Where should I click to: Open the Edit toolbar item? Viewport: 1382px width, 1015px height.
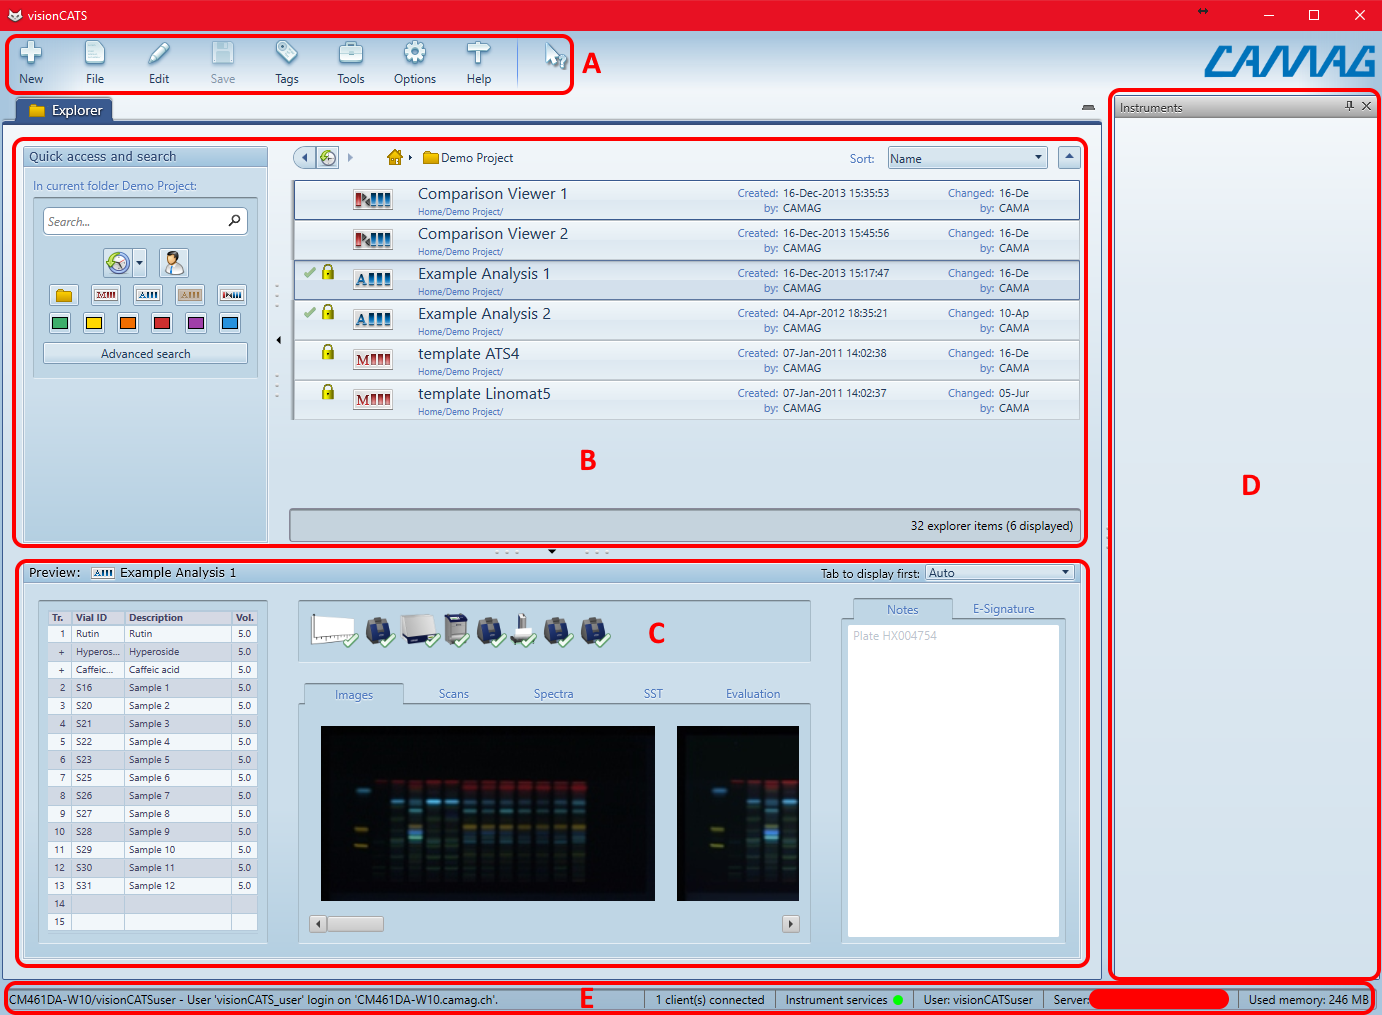(159, 63)
